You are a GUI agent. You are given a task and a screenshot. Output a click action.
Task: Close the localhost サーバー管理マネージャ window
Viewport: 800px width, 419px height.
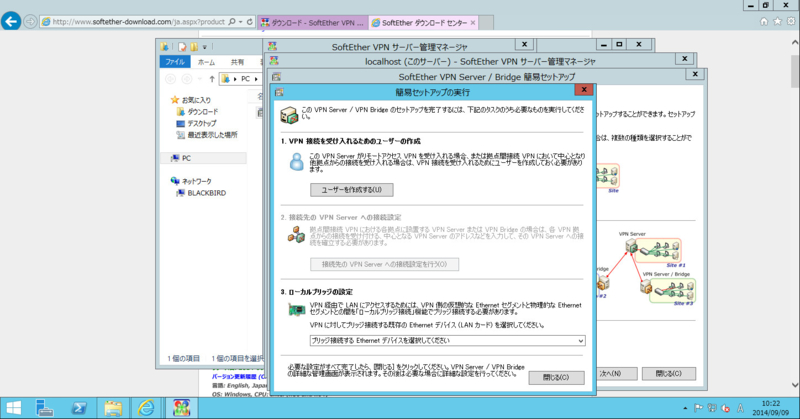[684, 59]
